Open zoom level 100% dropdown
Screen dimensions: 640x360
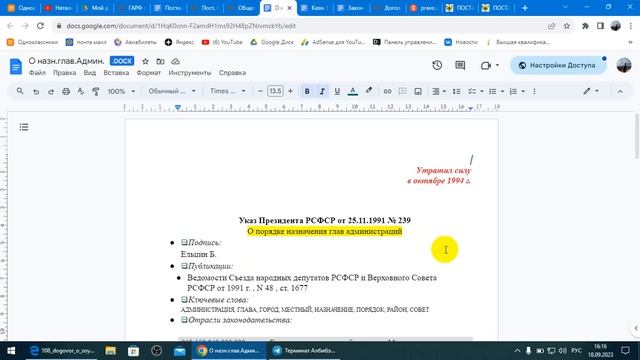[x=121, y=91]
